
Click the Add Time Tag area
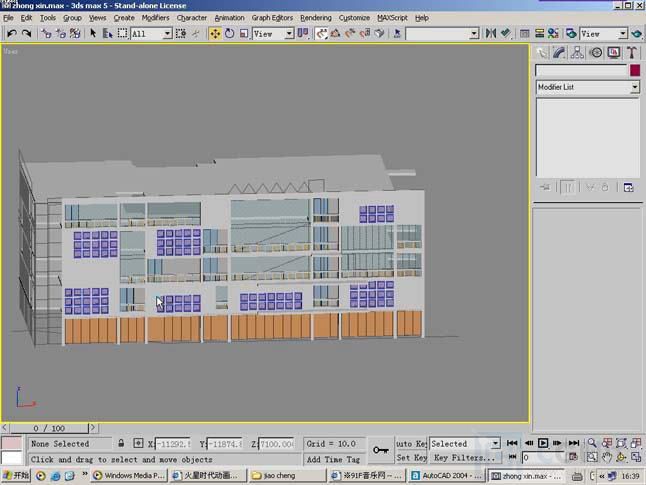[334, 459]
